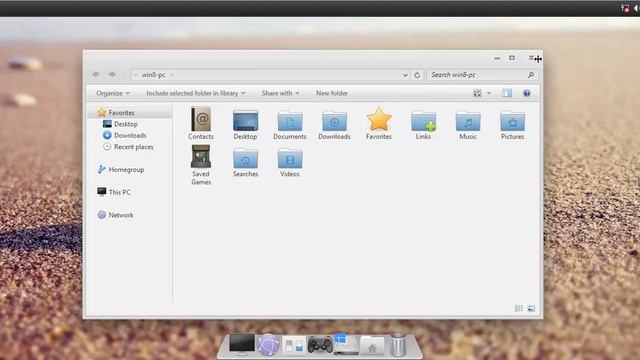
Task: Go forward with the forward arrow
Action: pyautogui.click(x=112, y=74)
